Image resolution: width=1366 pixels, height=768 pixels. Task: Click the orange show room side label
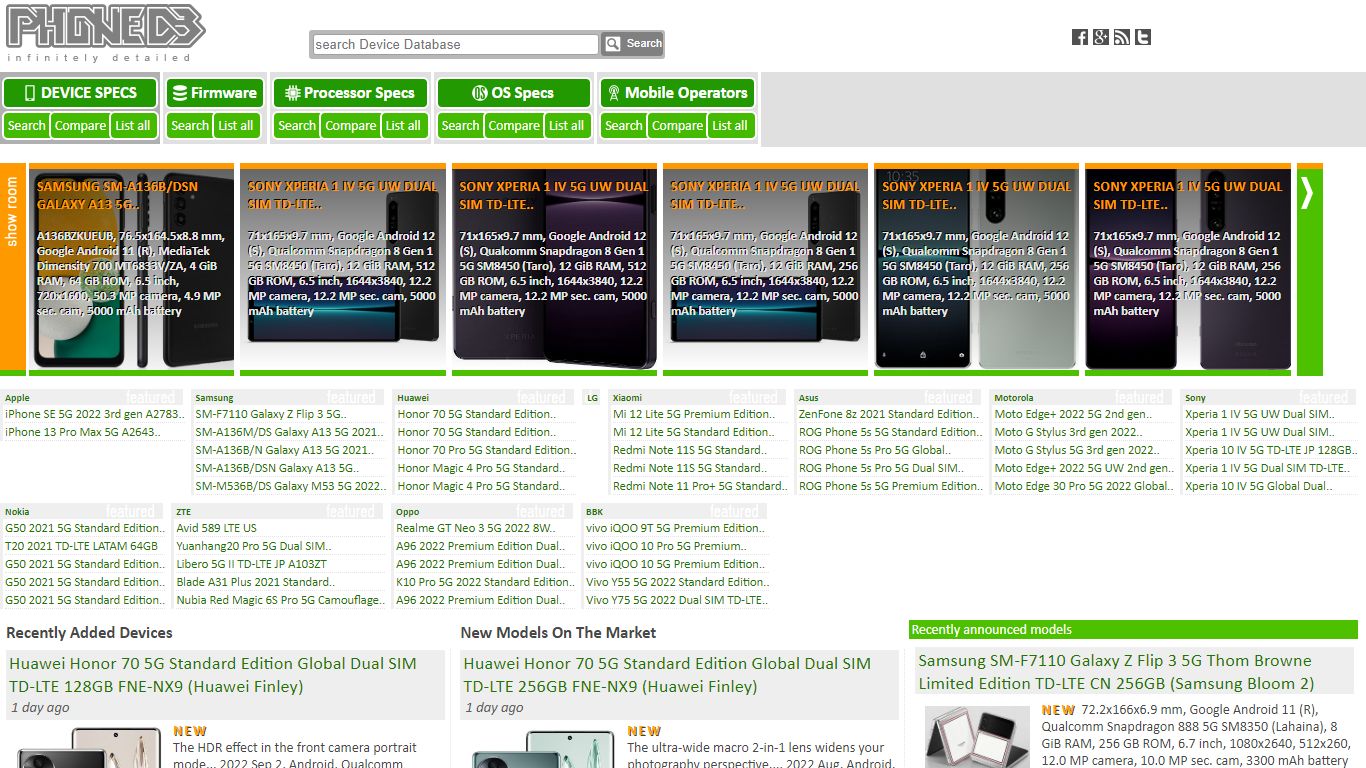12,270
